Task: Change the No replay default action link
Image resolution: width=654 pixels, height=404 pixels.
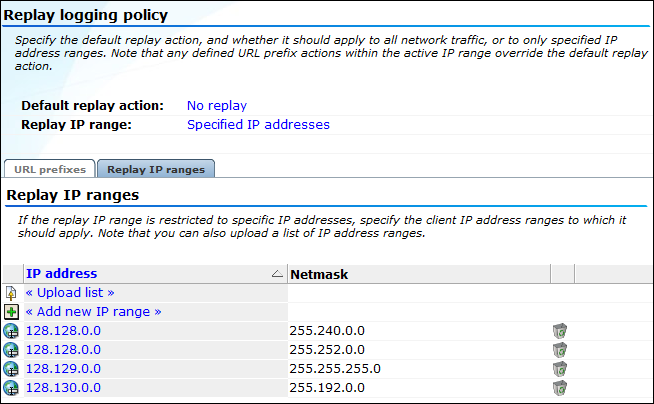Action: (217, 105)
